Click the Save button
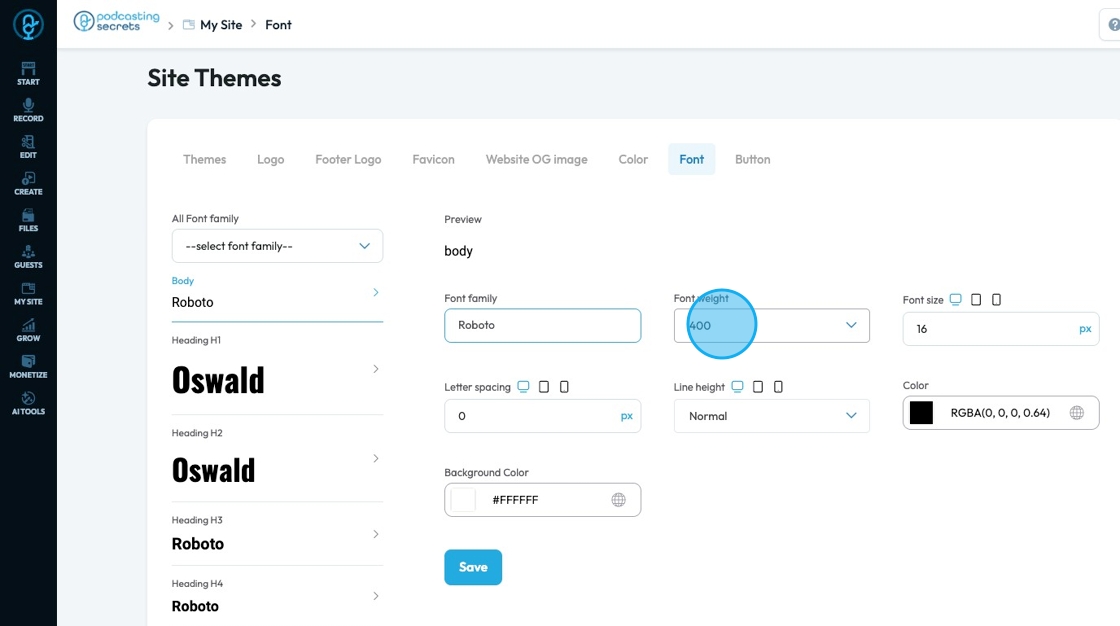 [473, 567]
